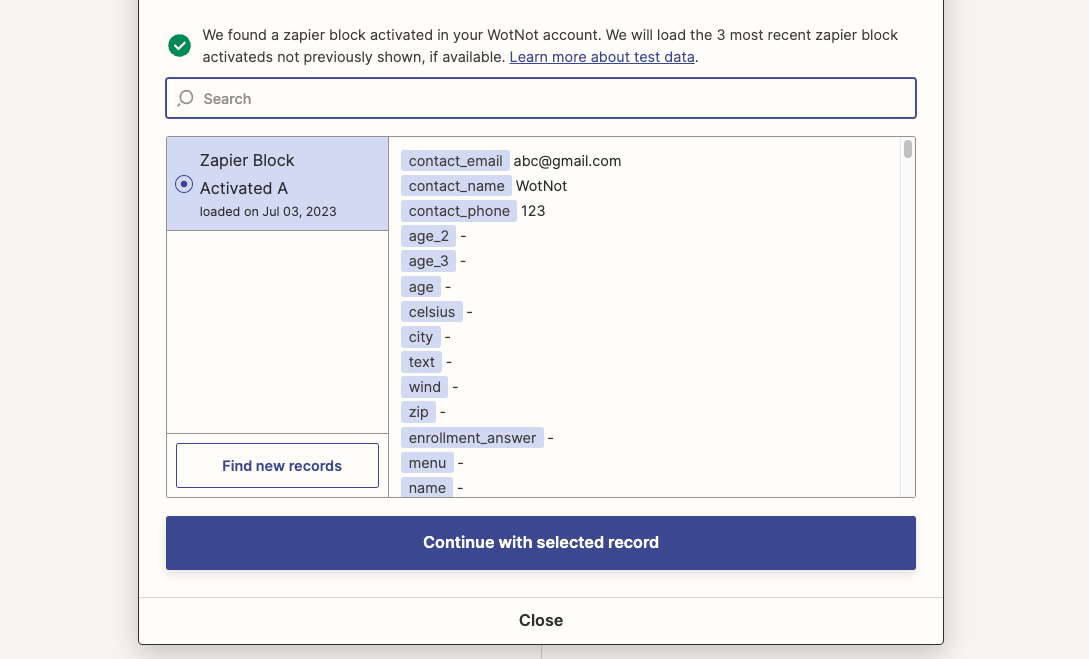This screenshot has height=659, width=1089.
Task: Open Learn more about test data link
Action: pyautogui.click(x=602, y=57)
